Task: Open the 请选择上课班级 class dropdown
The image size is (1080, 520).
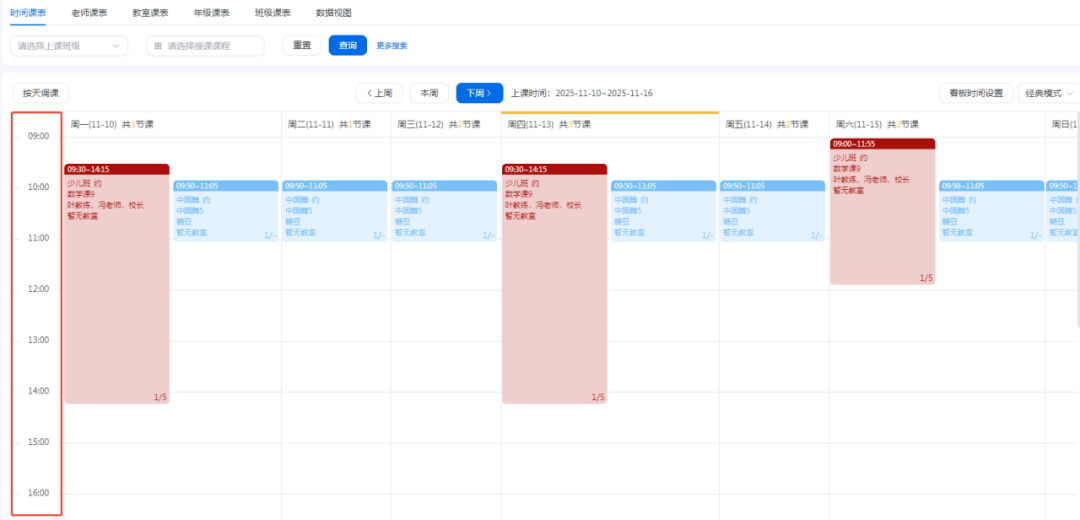Action: pos(68,46)
